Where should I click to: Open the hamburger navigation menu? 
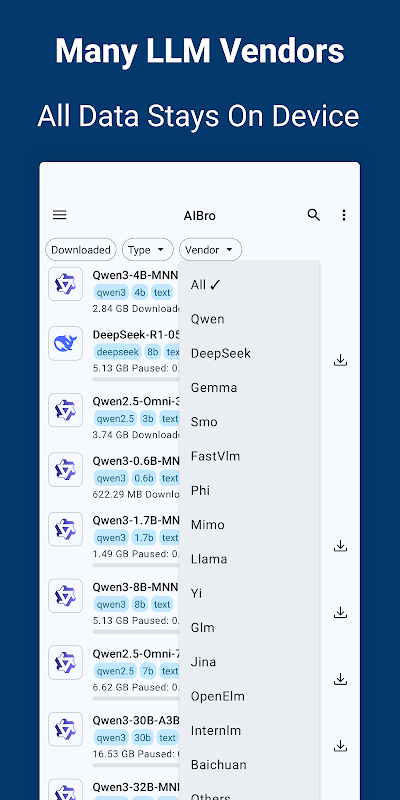pos(60,215)
